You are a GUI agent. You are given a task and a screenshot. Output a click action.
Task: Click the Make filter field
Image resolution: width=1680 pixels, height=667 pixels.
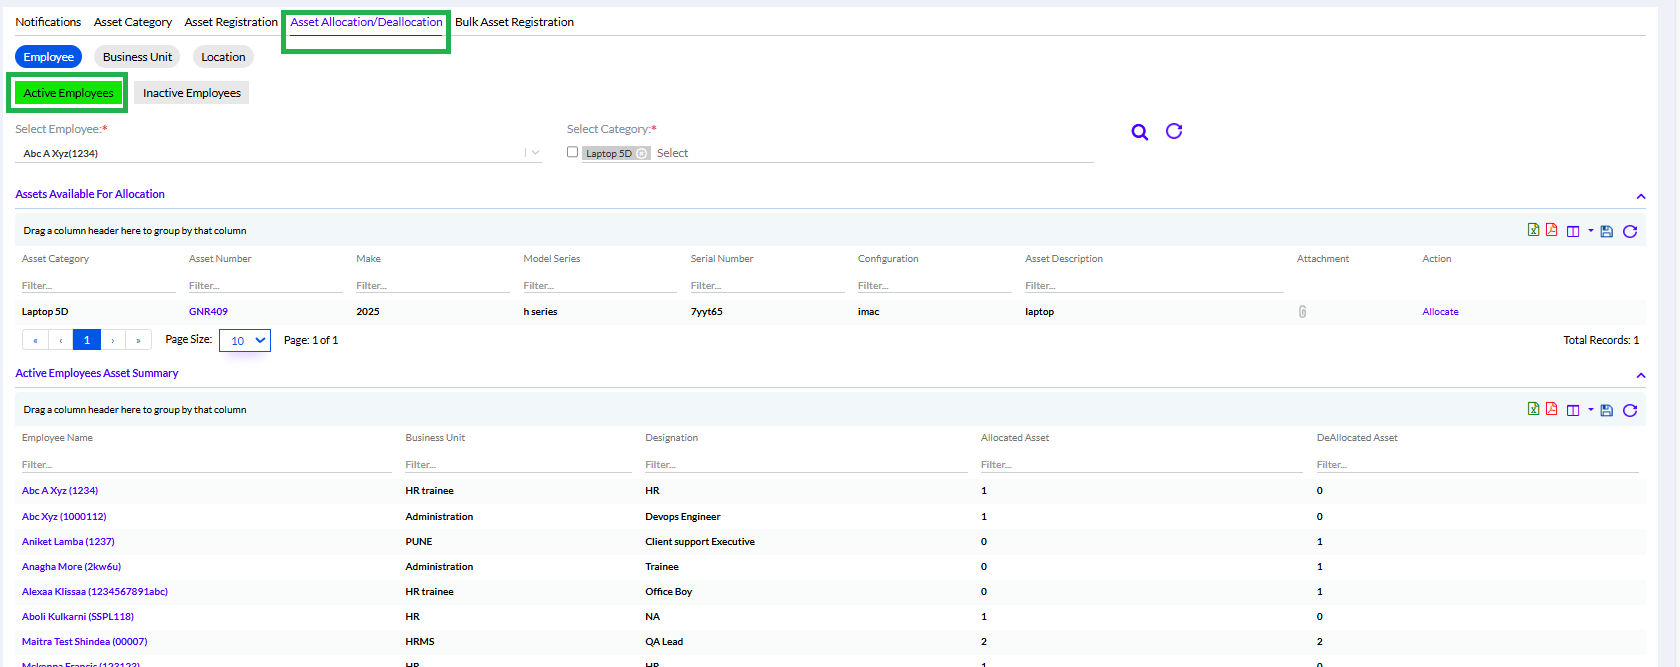432,285
